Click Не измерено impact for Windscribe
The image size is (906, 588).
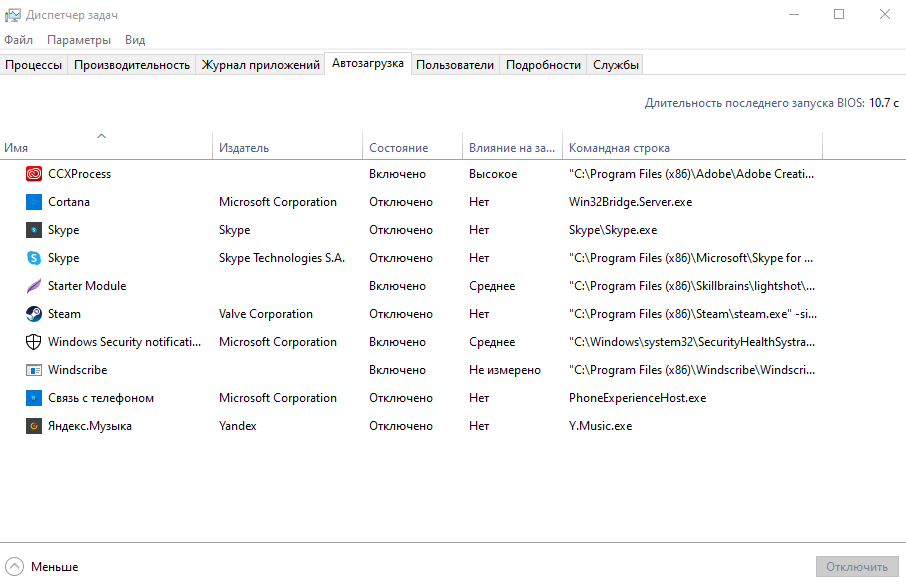pos(504,370)
